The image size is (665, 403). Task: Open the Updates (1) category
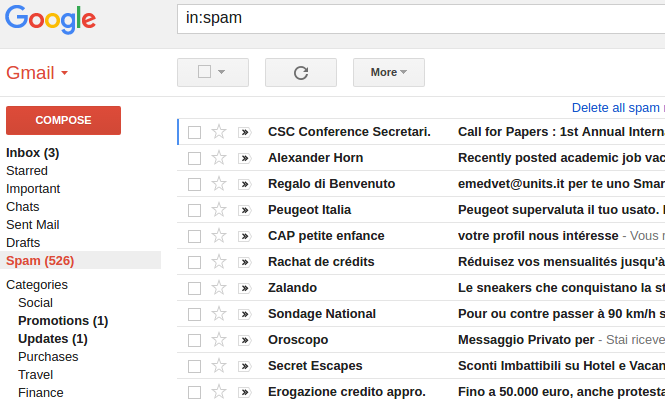tap(53, 339)
